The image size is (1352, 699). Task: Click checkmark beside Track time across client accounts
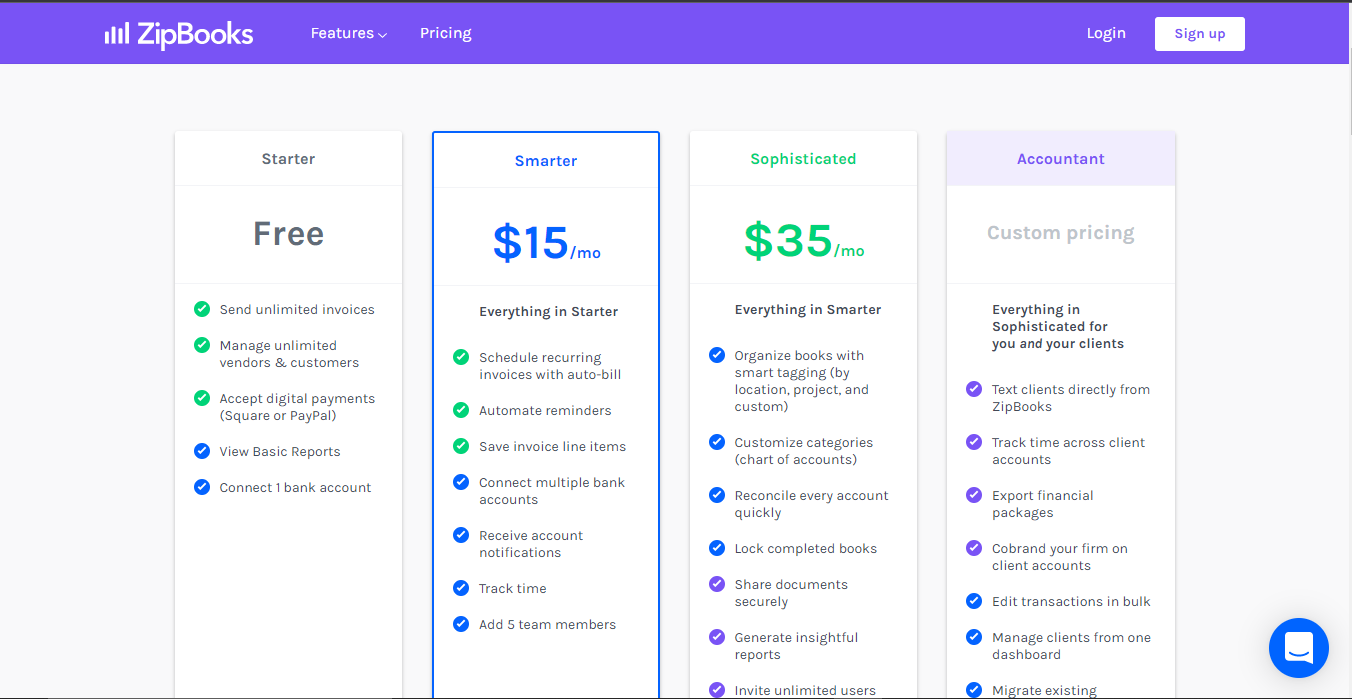(974, 442)
